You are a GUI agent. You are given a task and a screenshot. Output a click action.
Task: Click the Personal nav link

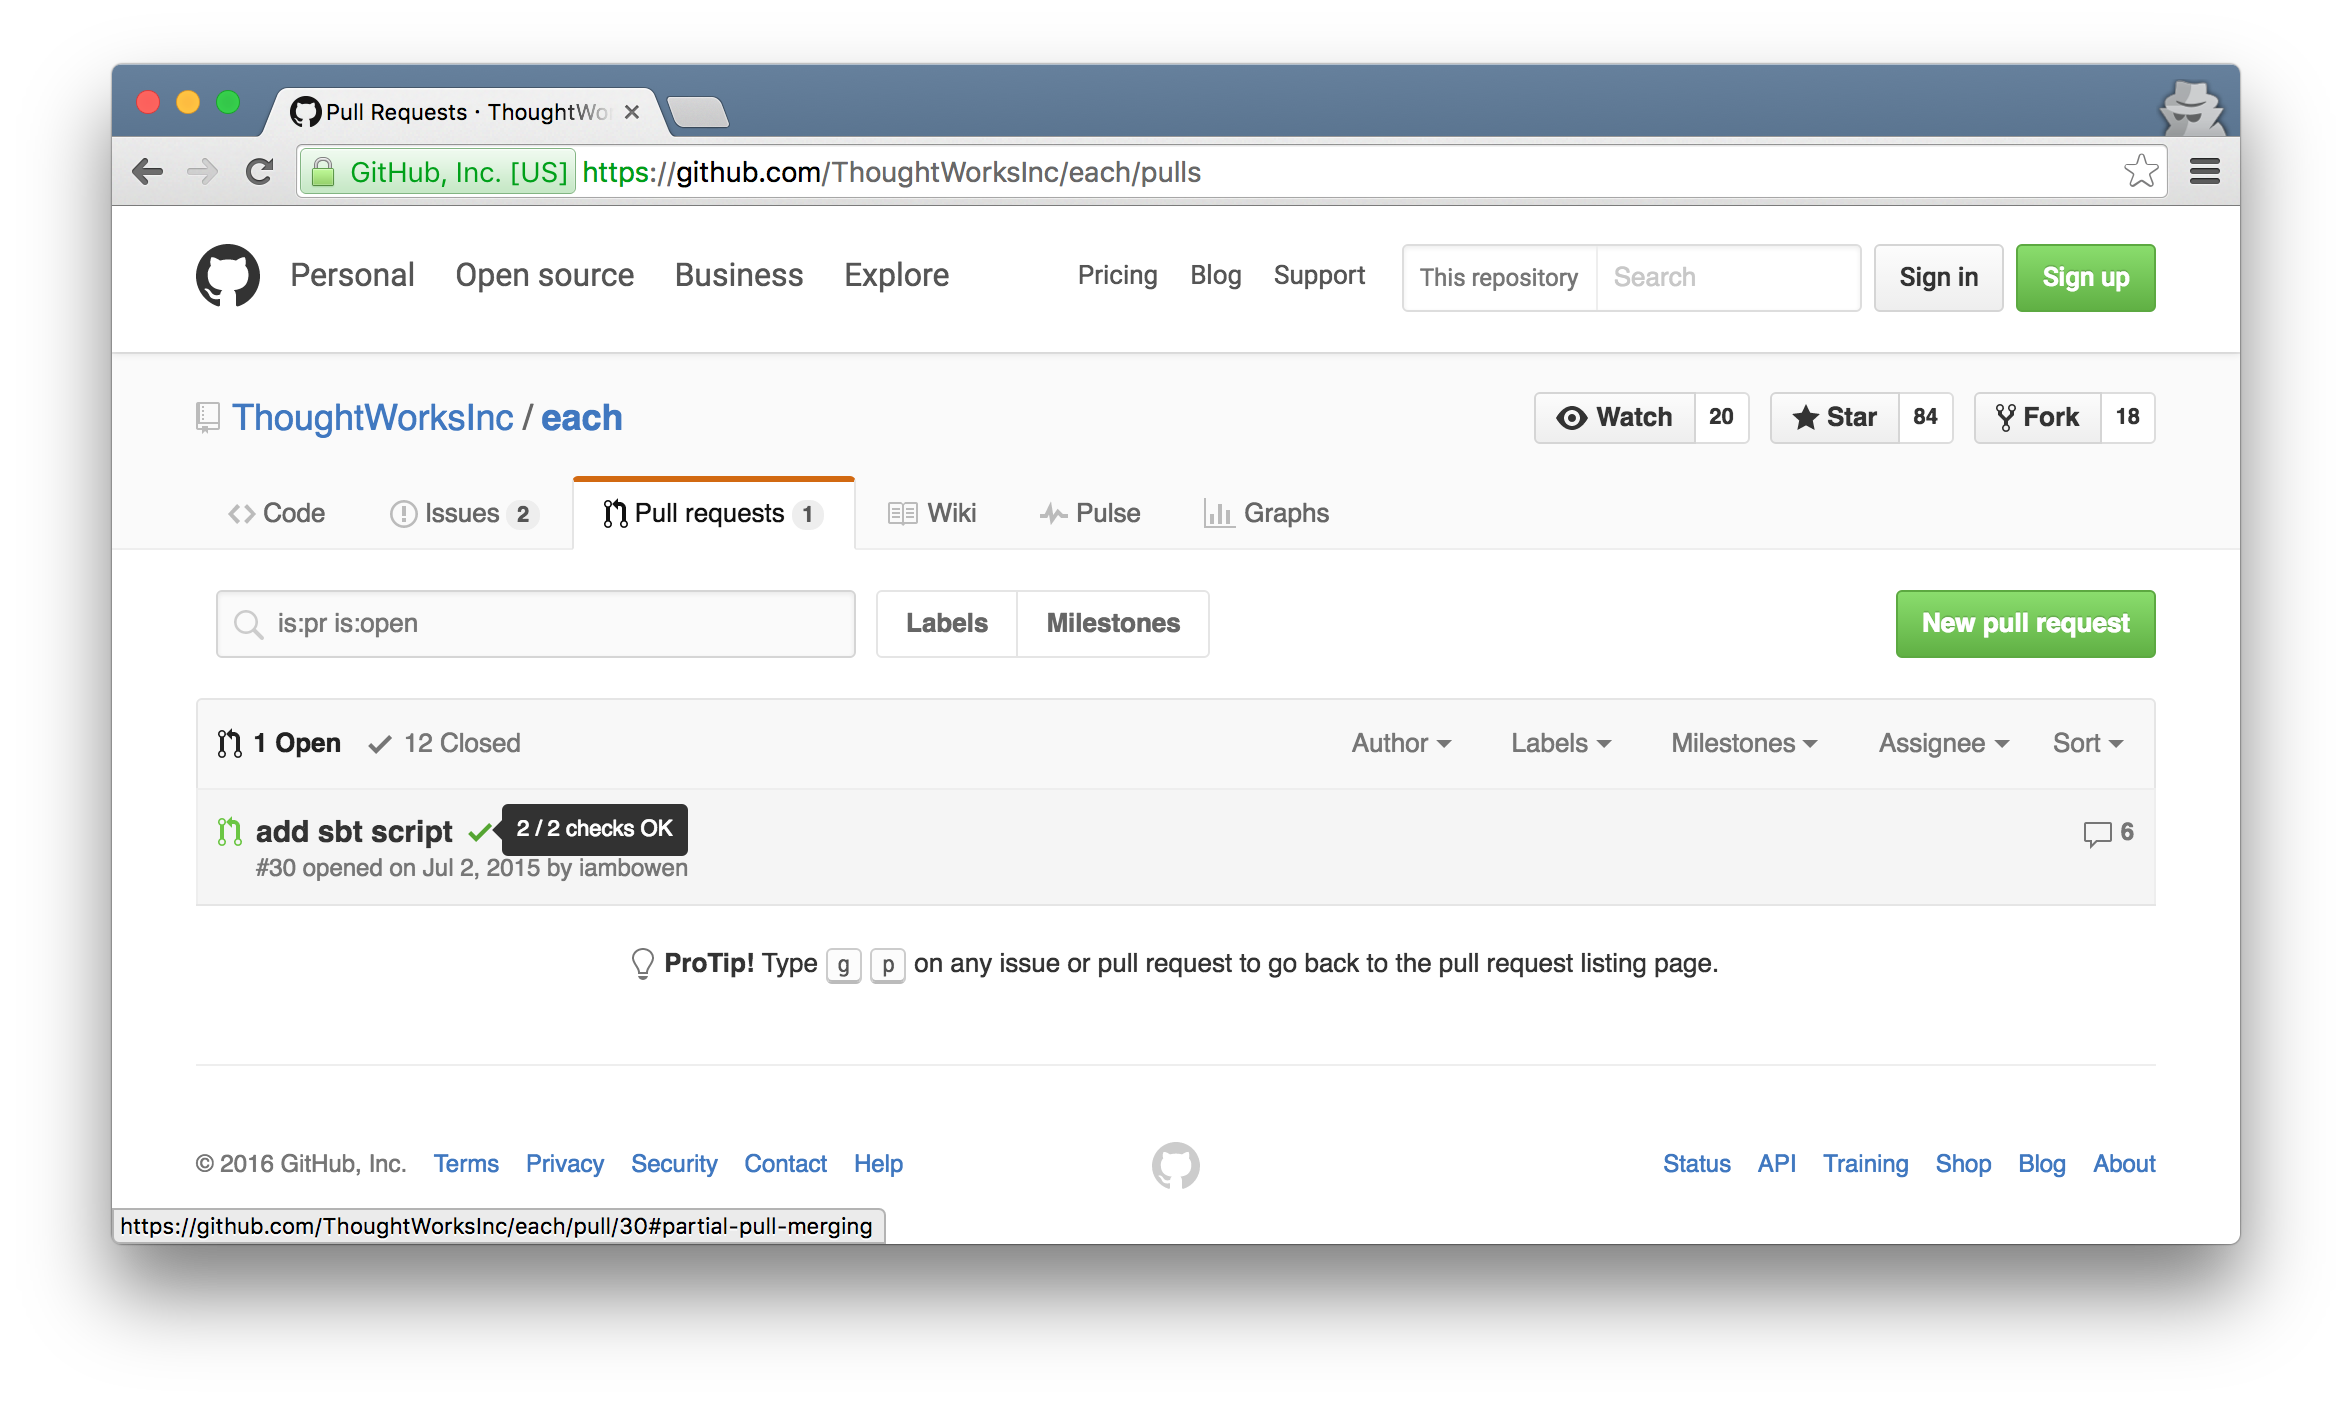(x=352, y=275)
